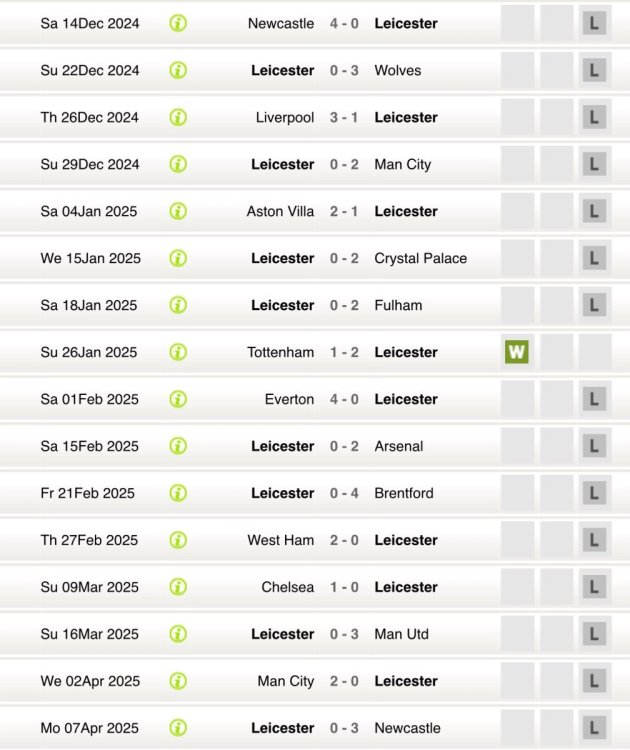Click info icon for Newcastle 4-0 Leicester match

[178, 23]
